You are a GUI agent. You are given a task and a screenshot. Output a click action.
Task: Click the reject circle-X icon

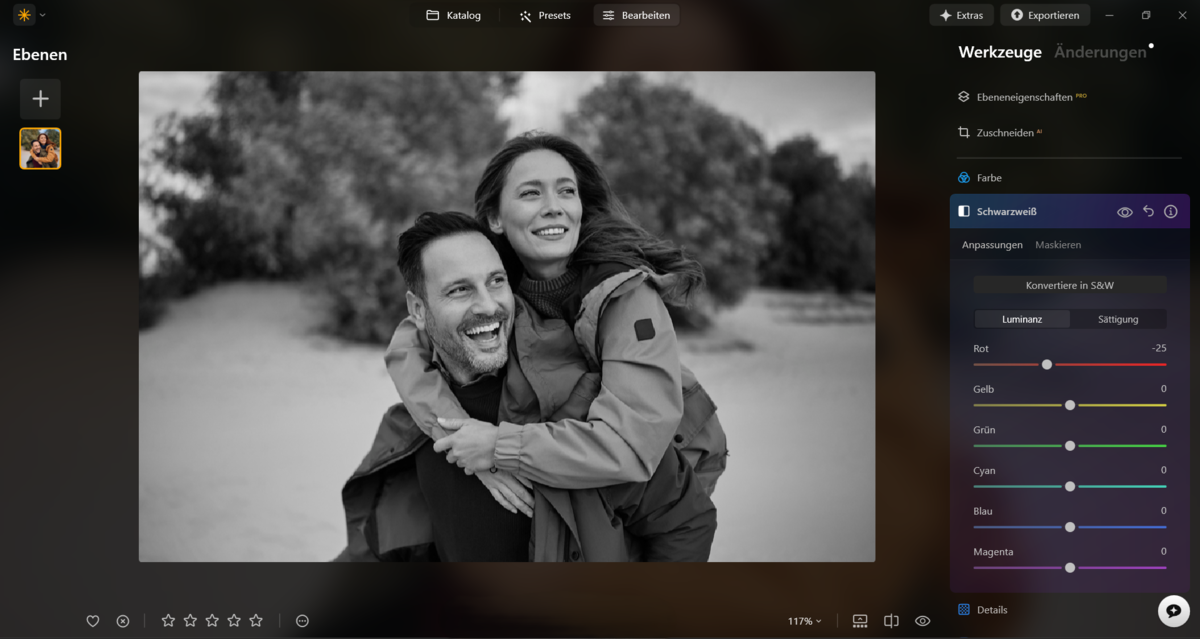(123, 621)
